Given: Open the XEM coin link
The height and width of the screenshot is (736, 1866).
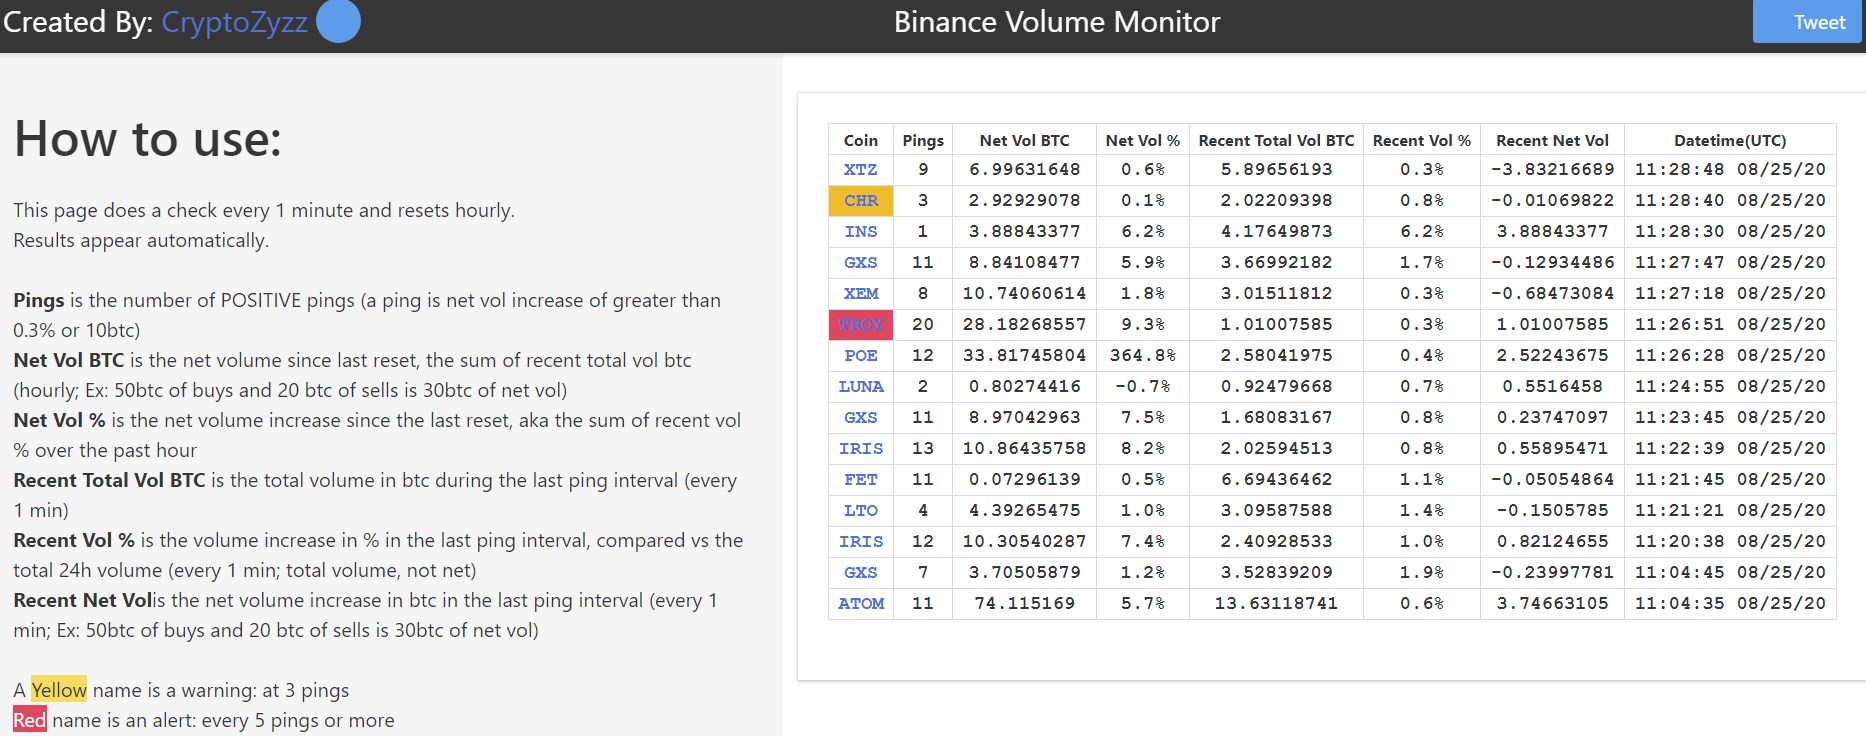Looking at the screenshot, I should coord(860,294).
